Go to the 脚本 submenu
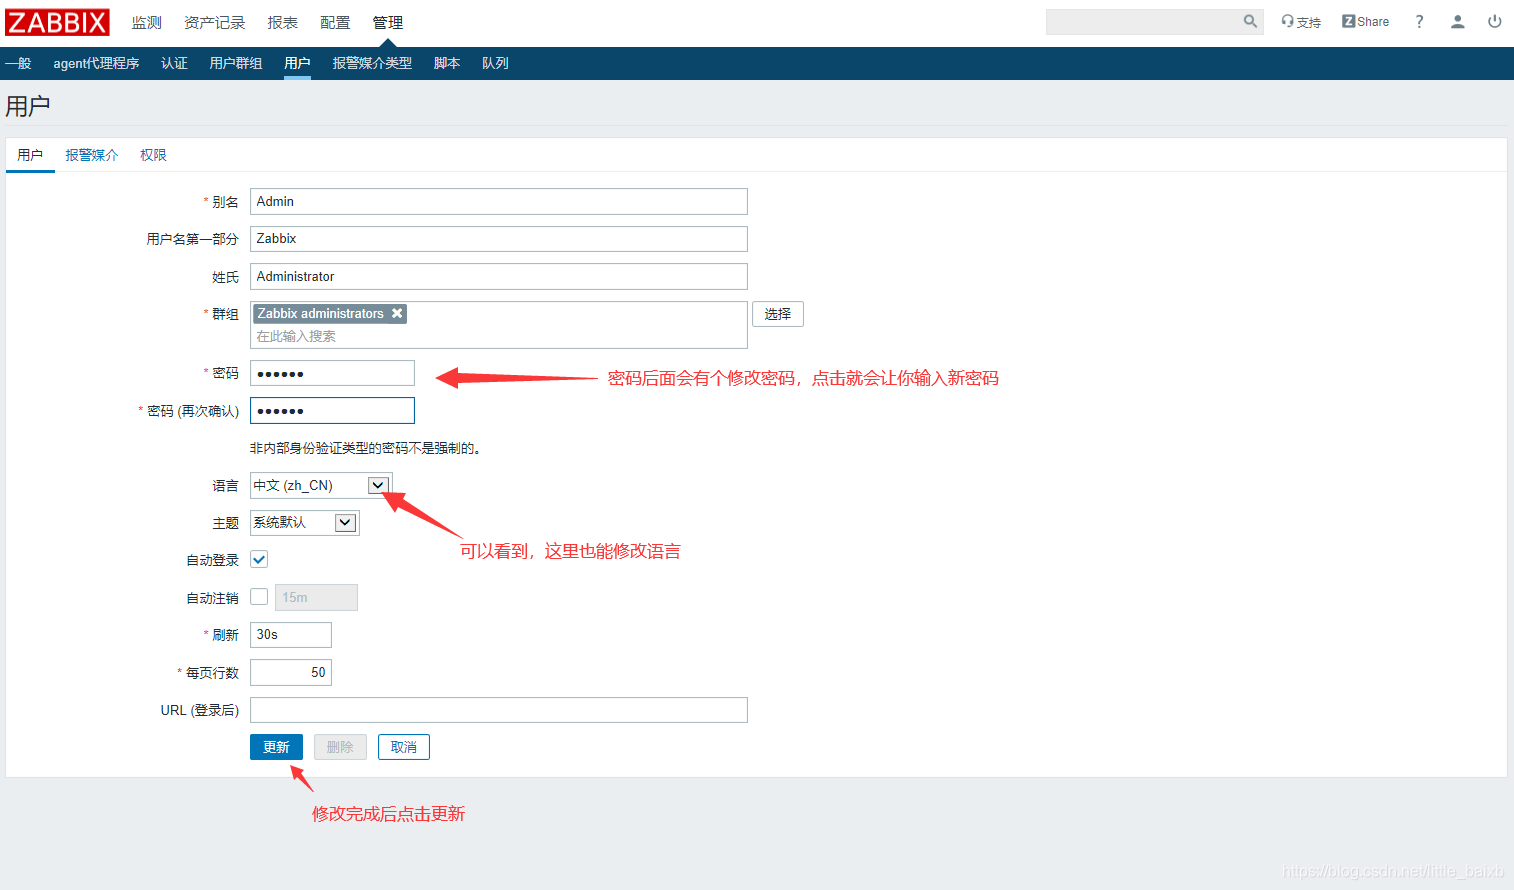The height and width of the screenshot is (890, 1514). click(447, 63)
